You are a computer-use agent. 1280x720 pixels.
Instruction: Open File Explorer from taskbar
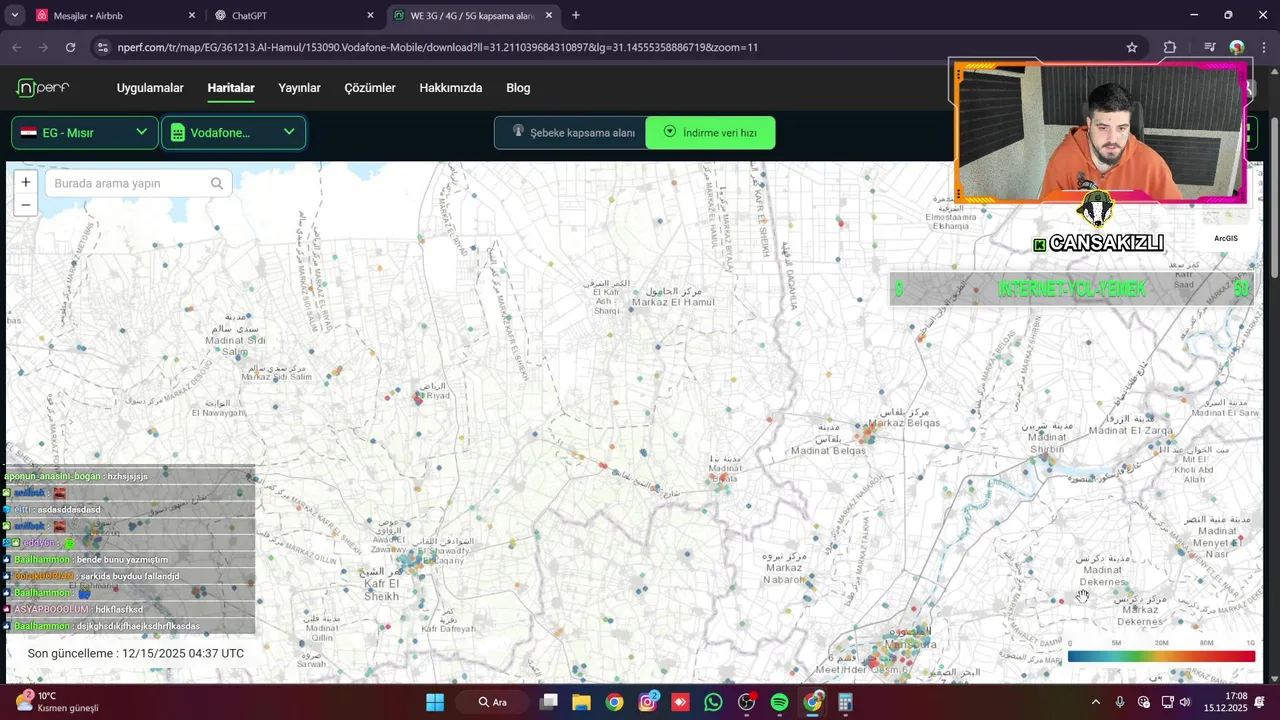(581, 702)
